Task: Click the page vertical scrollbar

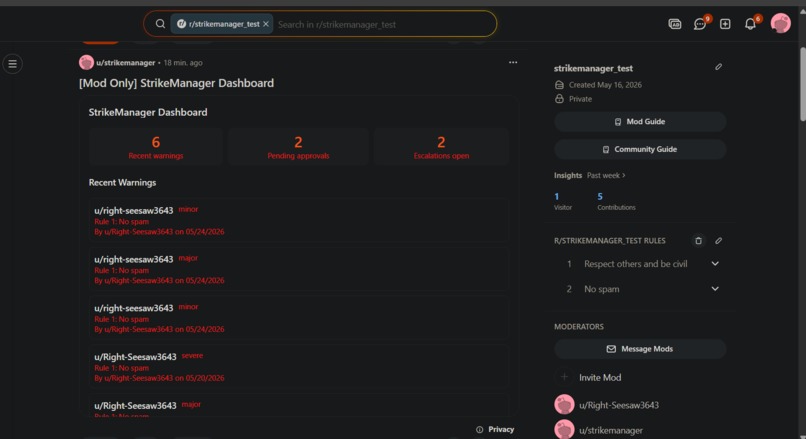Action: pos(802,85)
